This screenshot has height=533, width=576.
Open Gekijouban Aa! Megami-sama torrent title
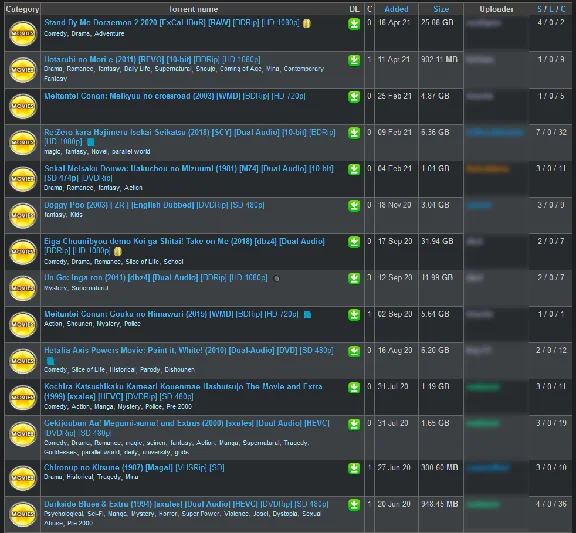point(187,428)
